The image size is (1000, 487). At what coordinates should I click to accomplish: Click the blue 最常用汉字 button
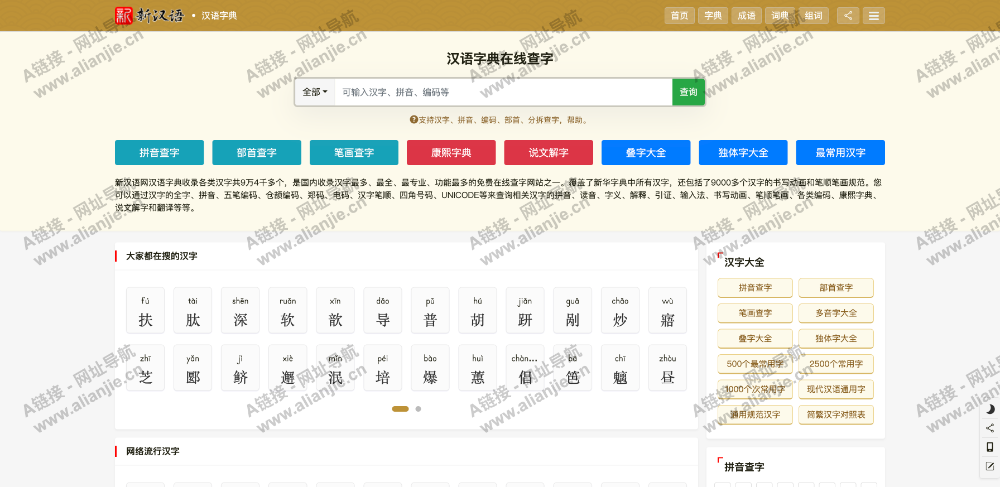(841, 152)
